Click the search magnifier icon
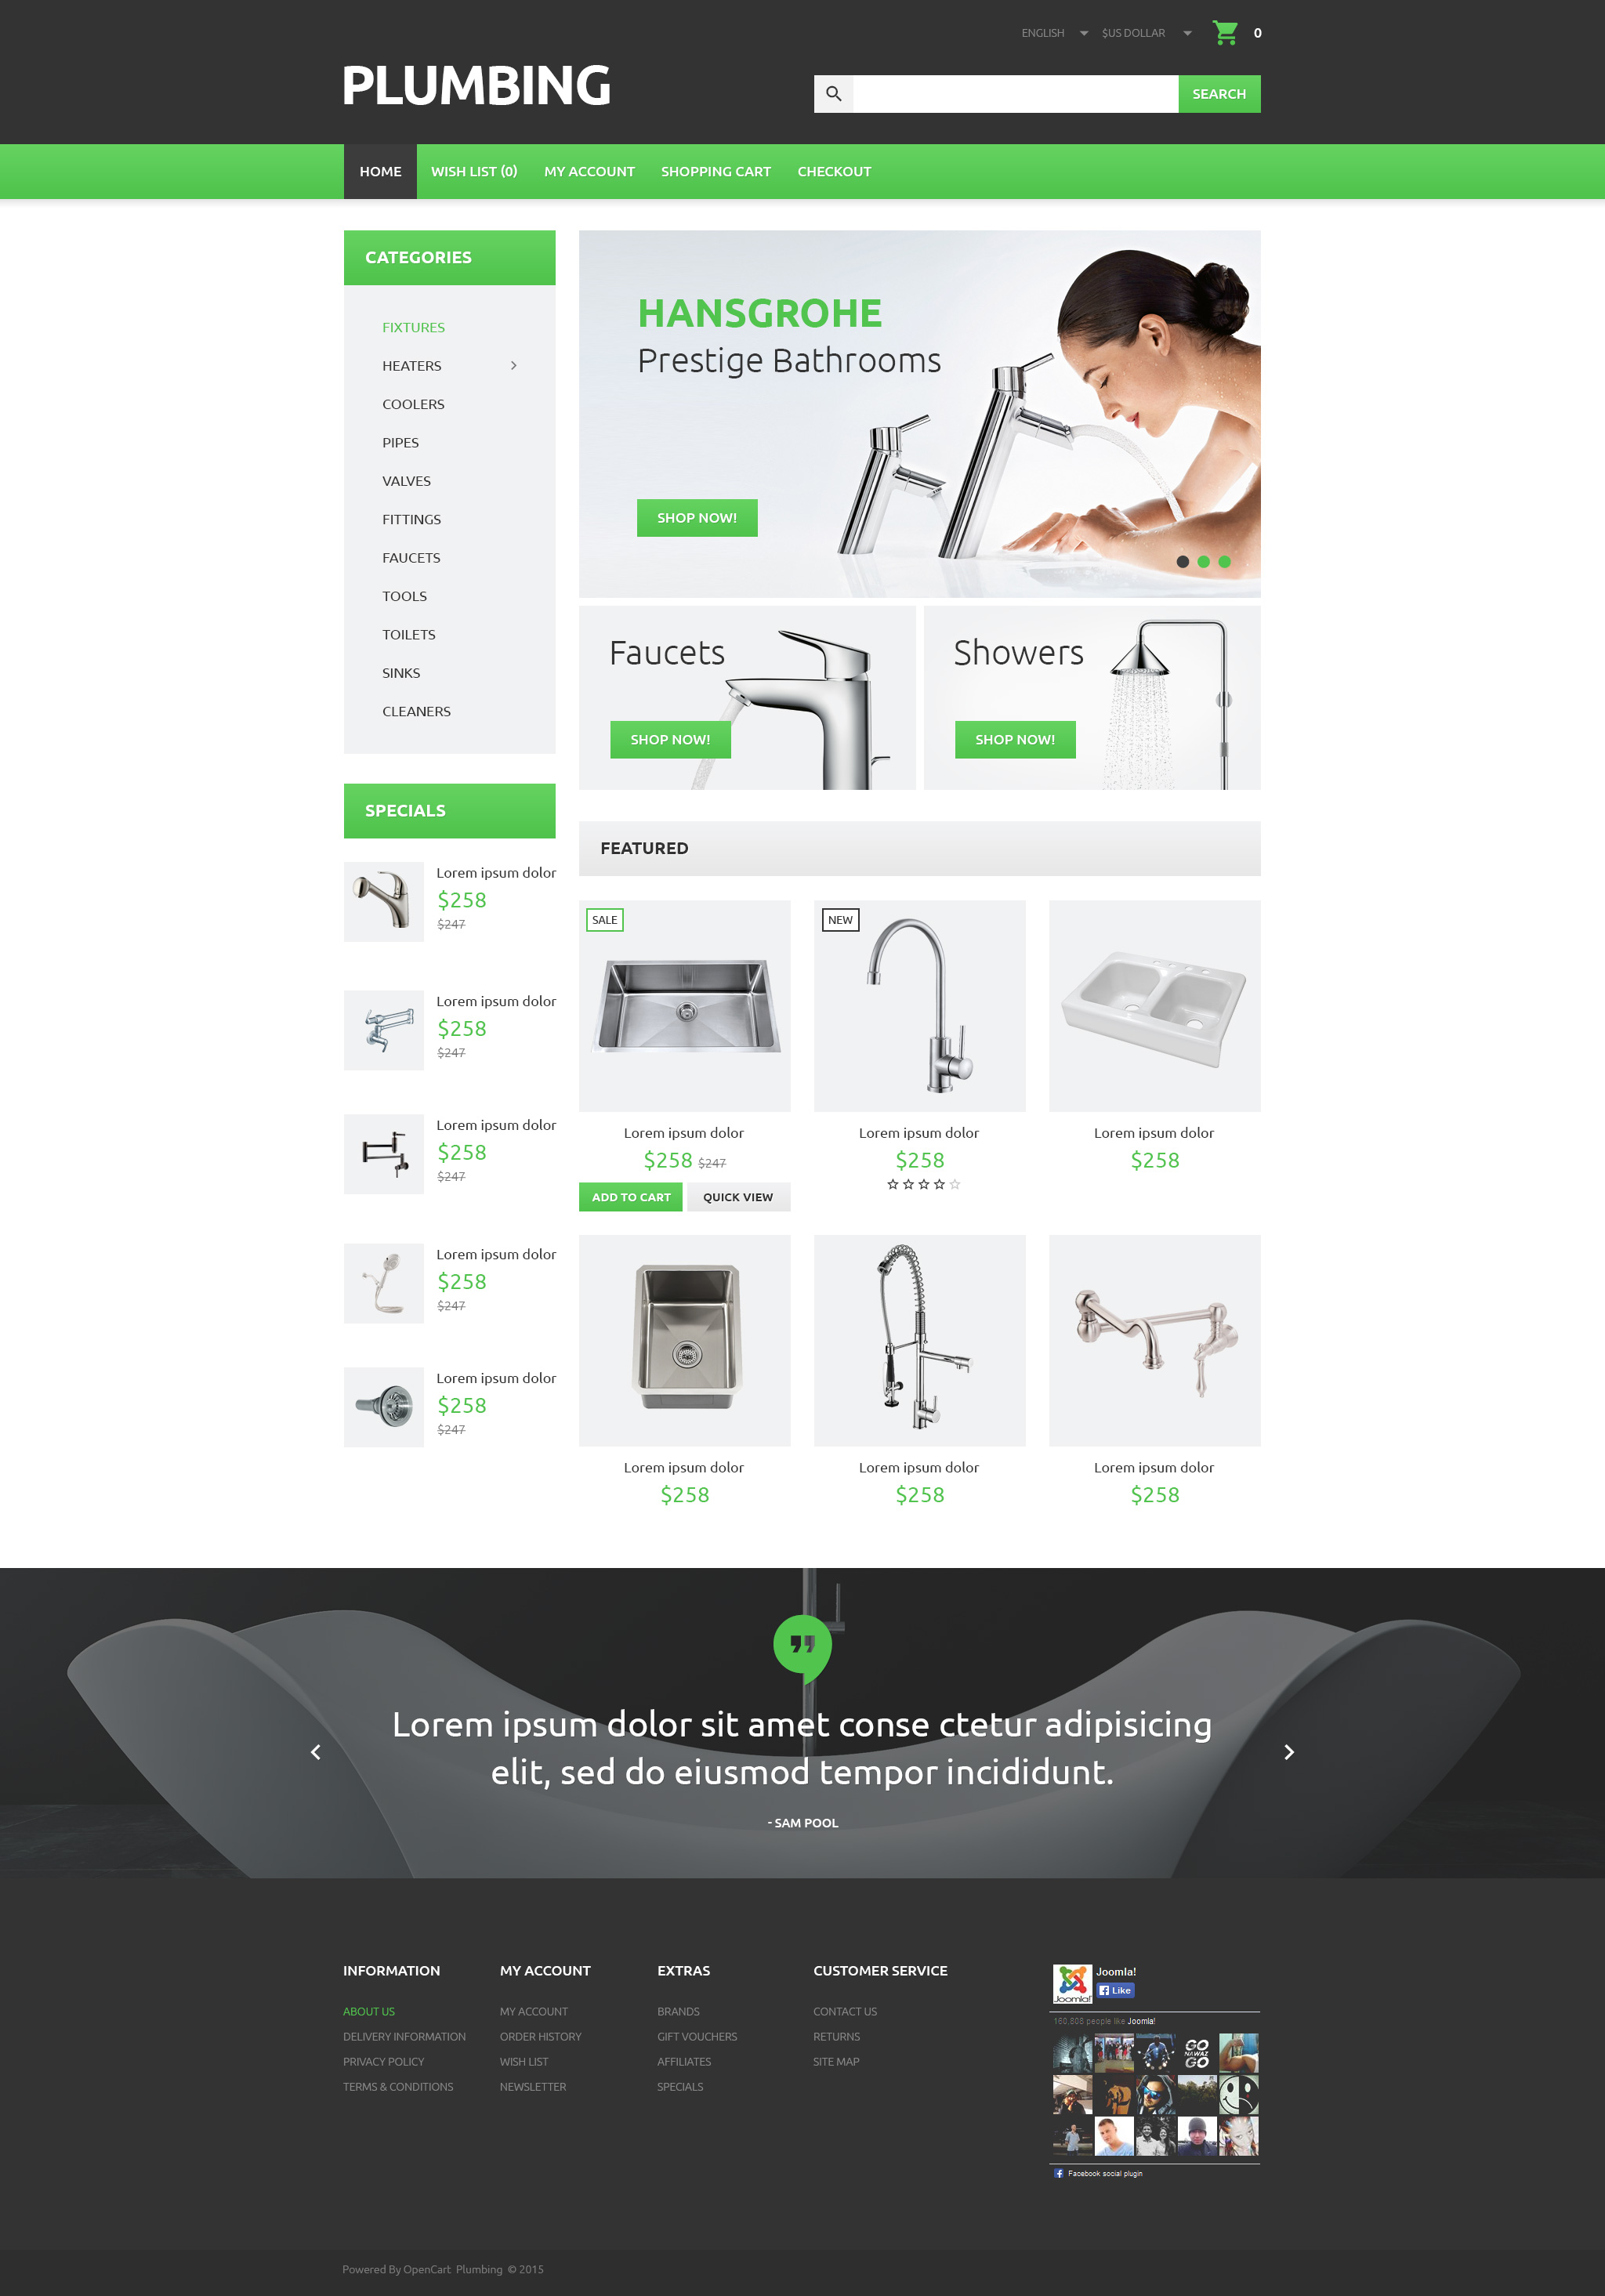Screen dimensions: 1605x2296 [x=834, y=92]
